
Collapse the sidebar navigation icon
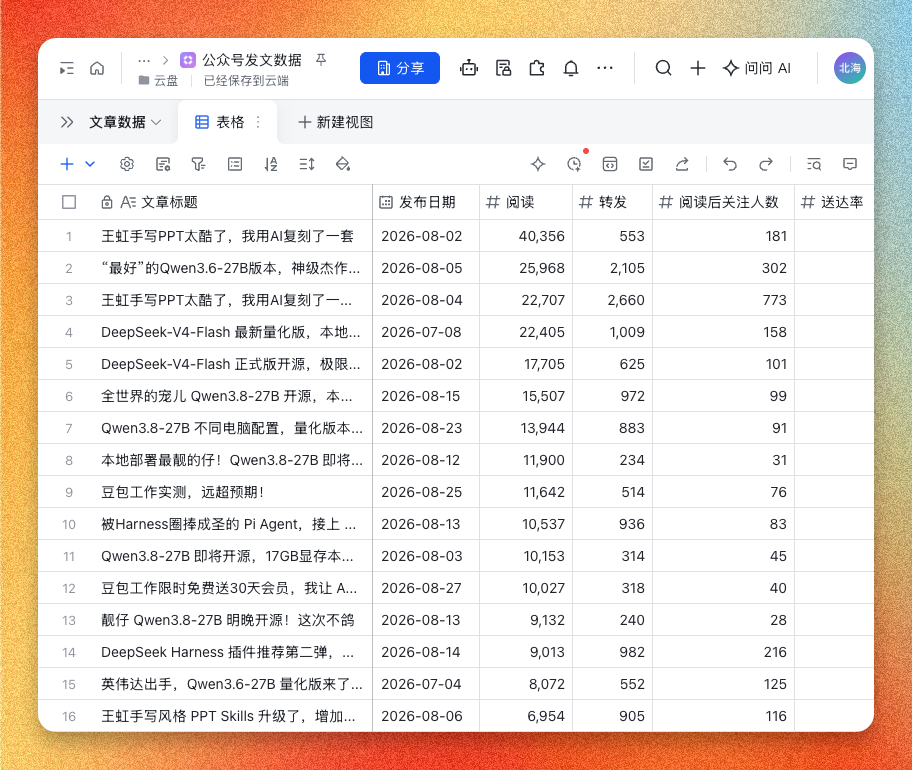[67, 69]
